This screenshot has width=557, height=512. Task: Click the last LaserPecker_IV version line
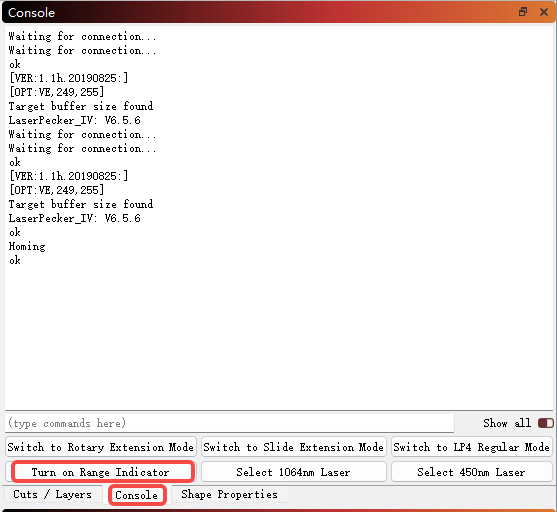pos(75,218)
